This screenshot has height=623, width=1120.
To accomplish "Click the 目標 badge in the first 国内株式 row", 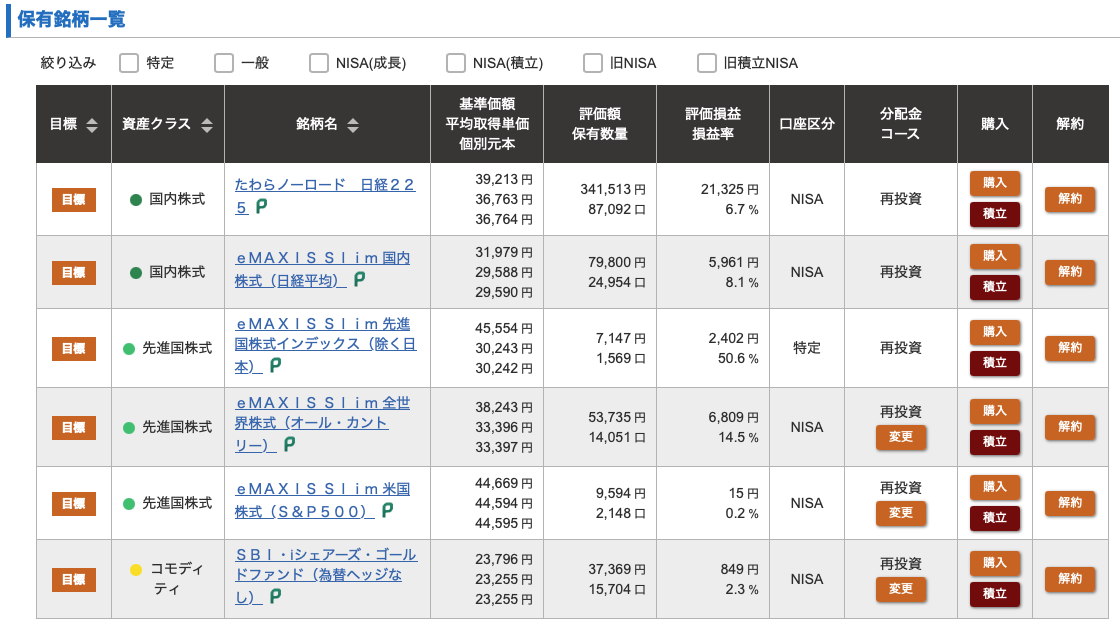I will 74,199.
